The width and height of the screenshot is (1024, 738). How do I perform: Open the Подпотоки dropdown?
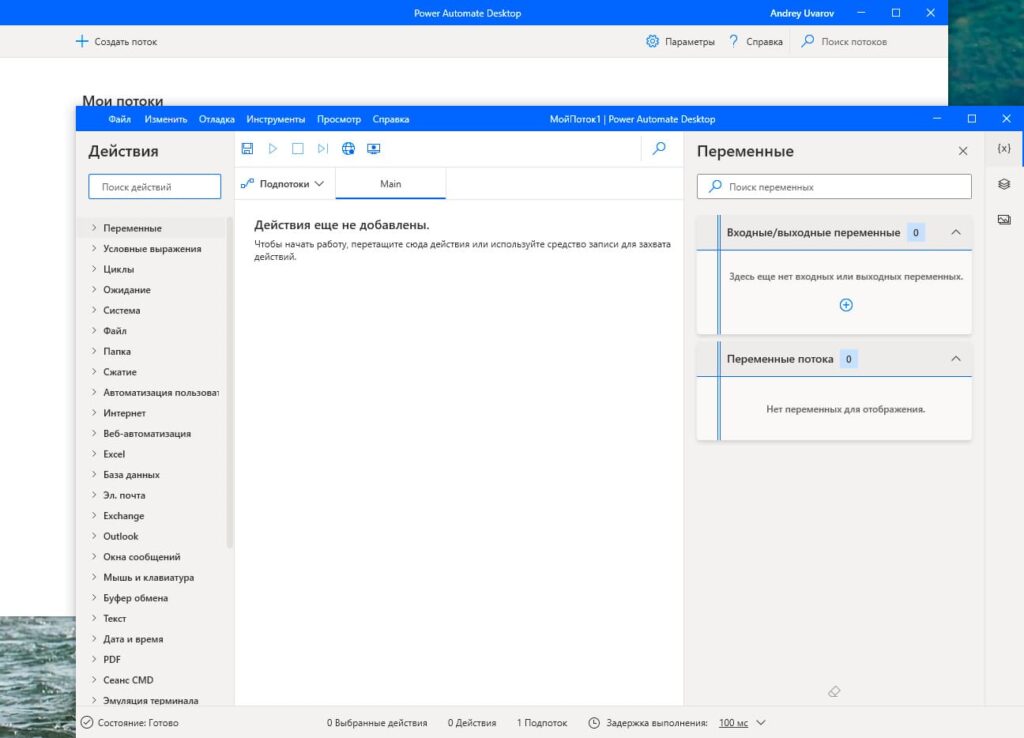click(284, 184)
